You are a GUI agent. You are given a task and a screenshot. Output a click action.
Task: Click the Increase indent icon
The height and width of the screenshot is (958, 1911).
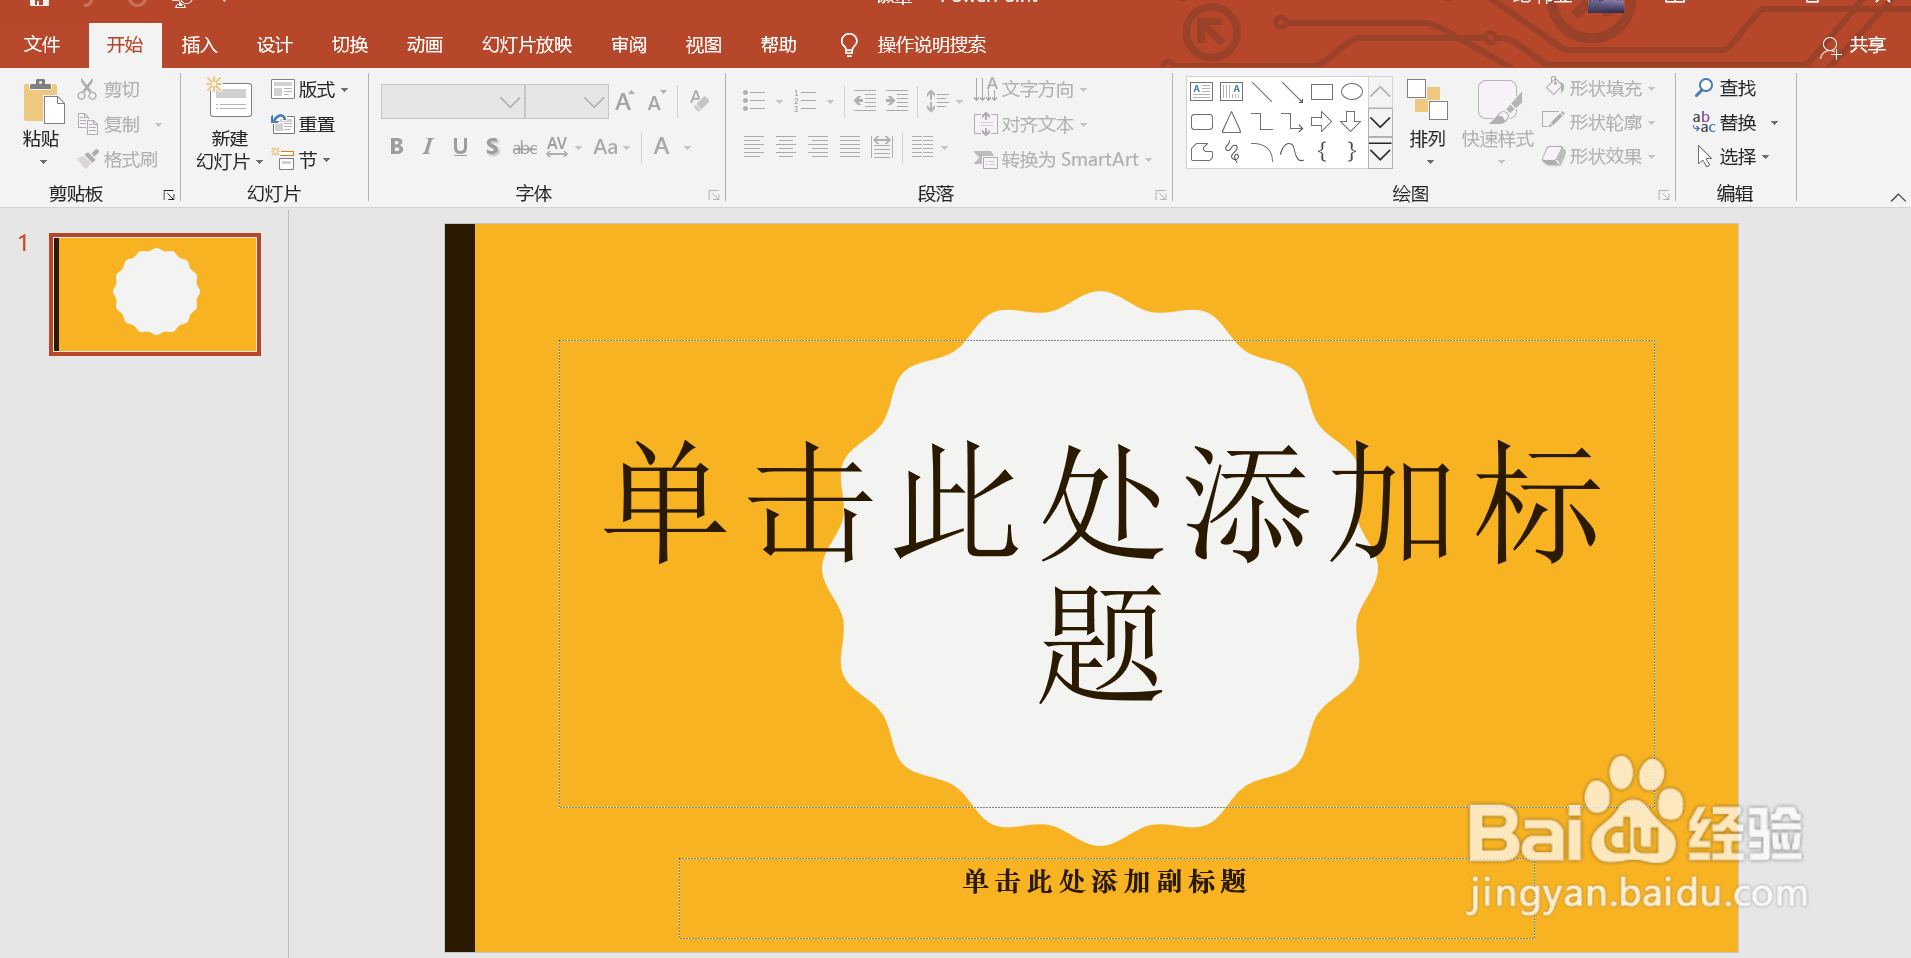(x=897, y=100)
